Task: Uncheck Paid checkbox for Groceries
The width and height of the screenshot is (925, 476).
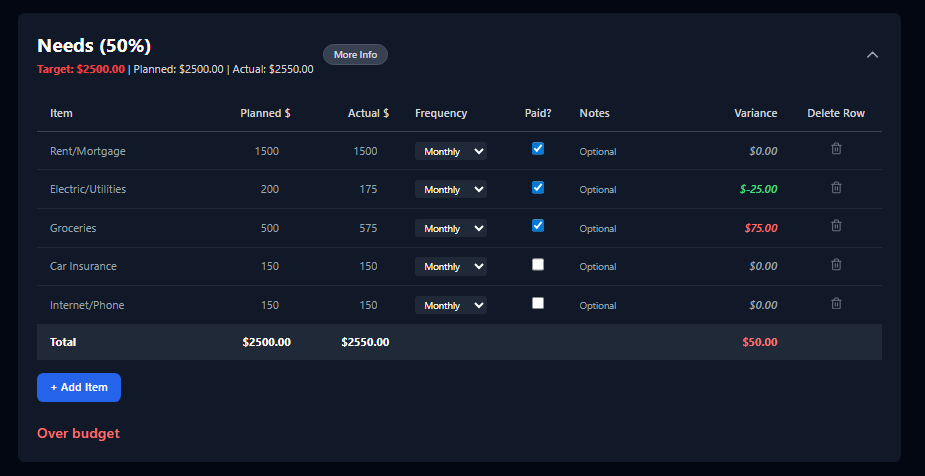Action: 537,225
